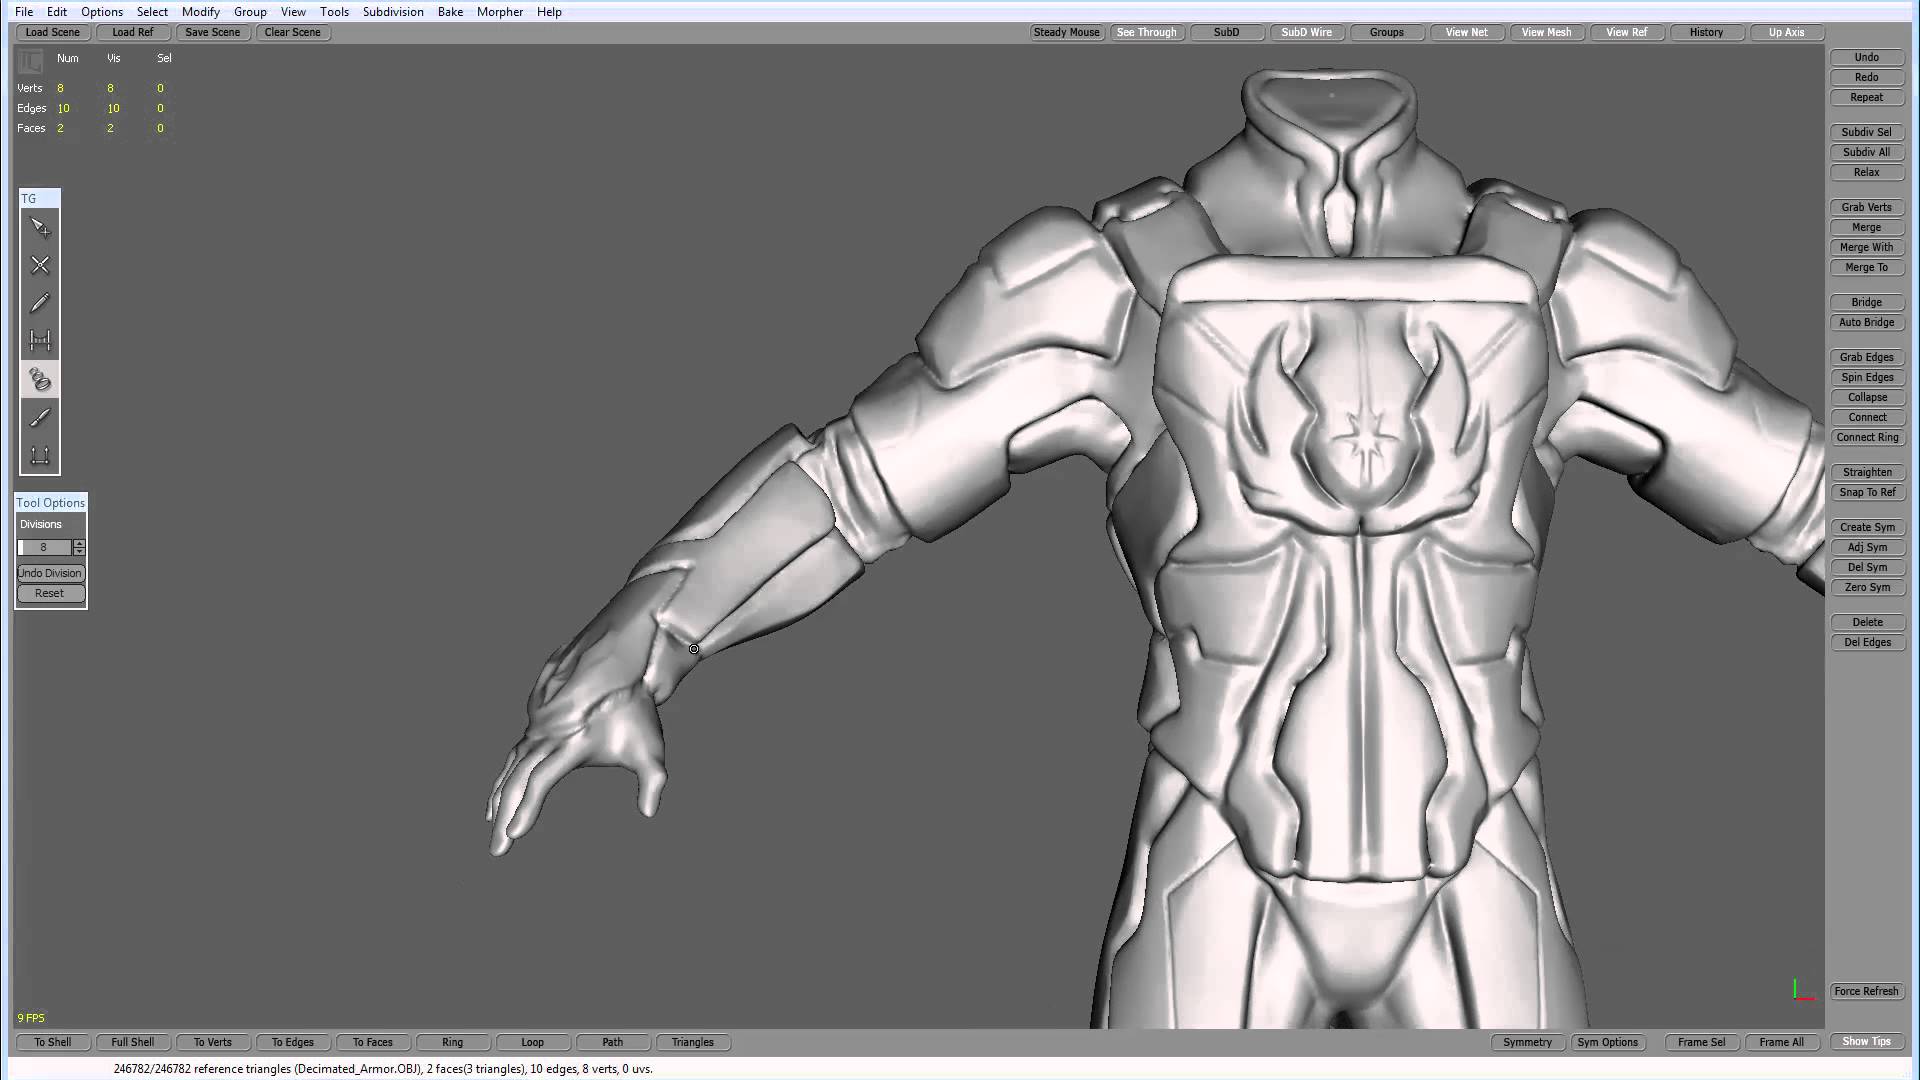Open the Options menu
Screen dimensions: 1920x1080
pos(102,12)
